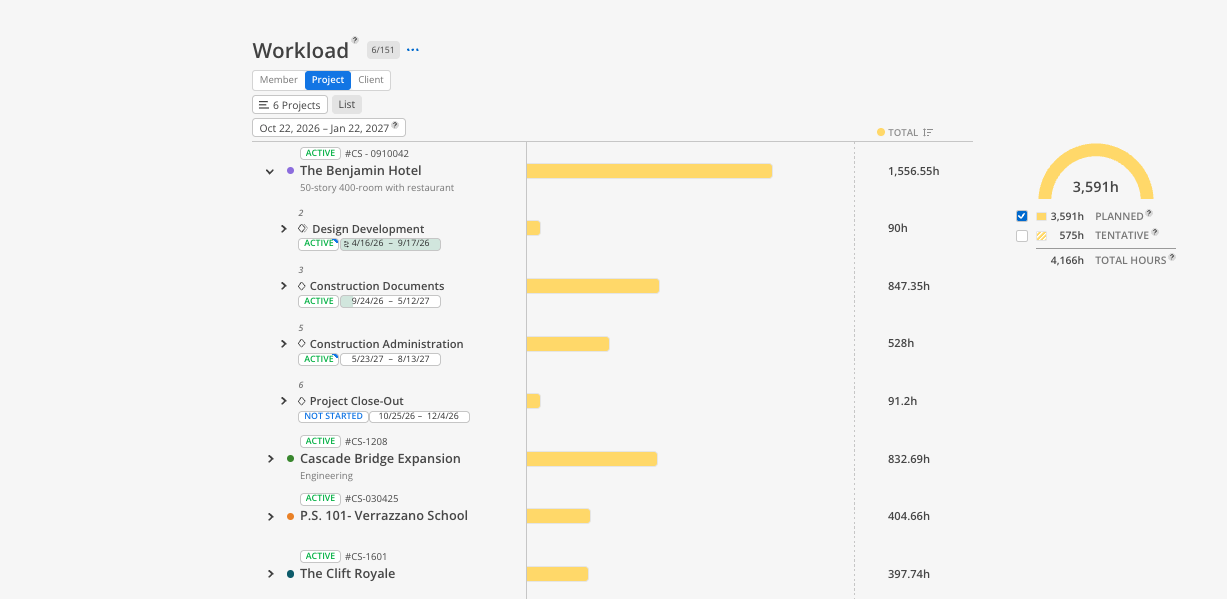Switch to the Member tab
The image size is (1227, 599).
(x=279, y=80)
